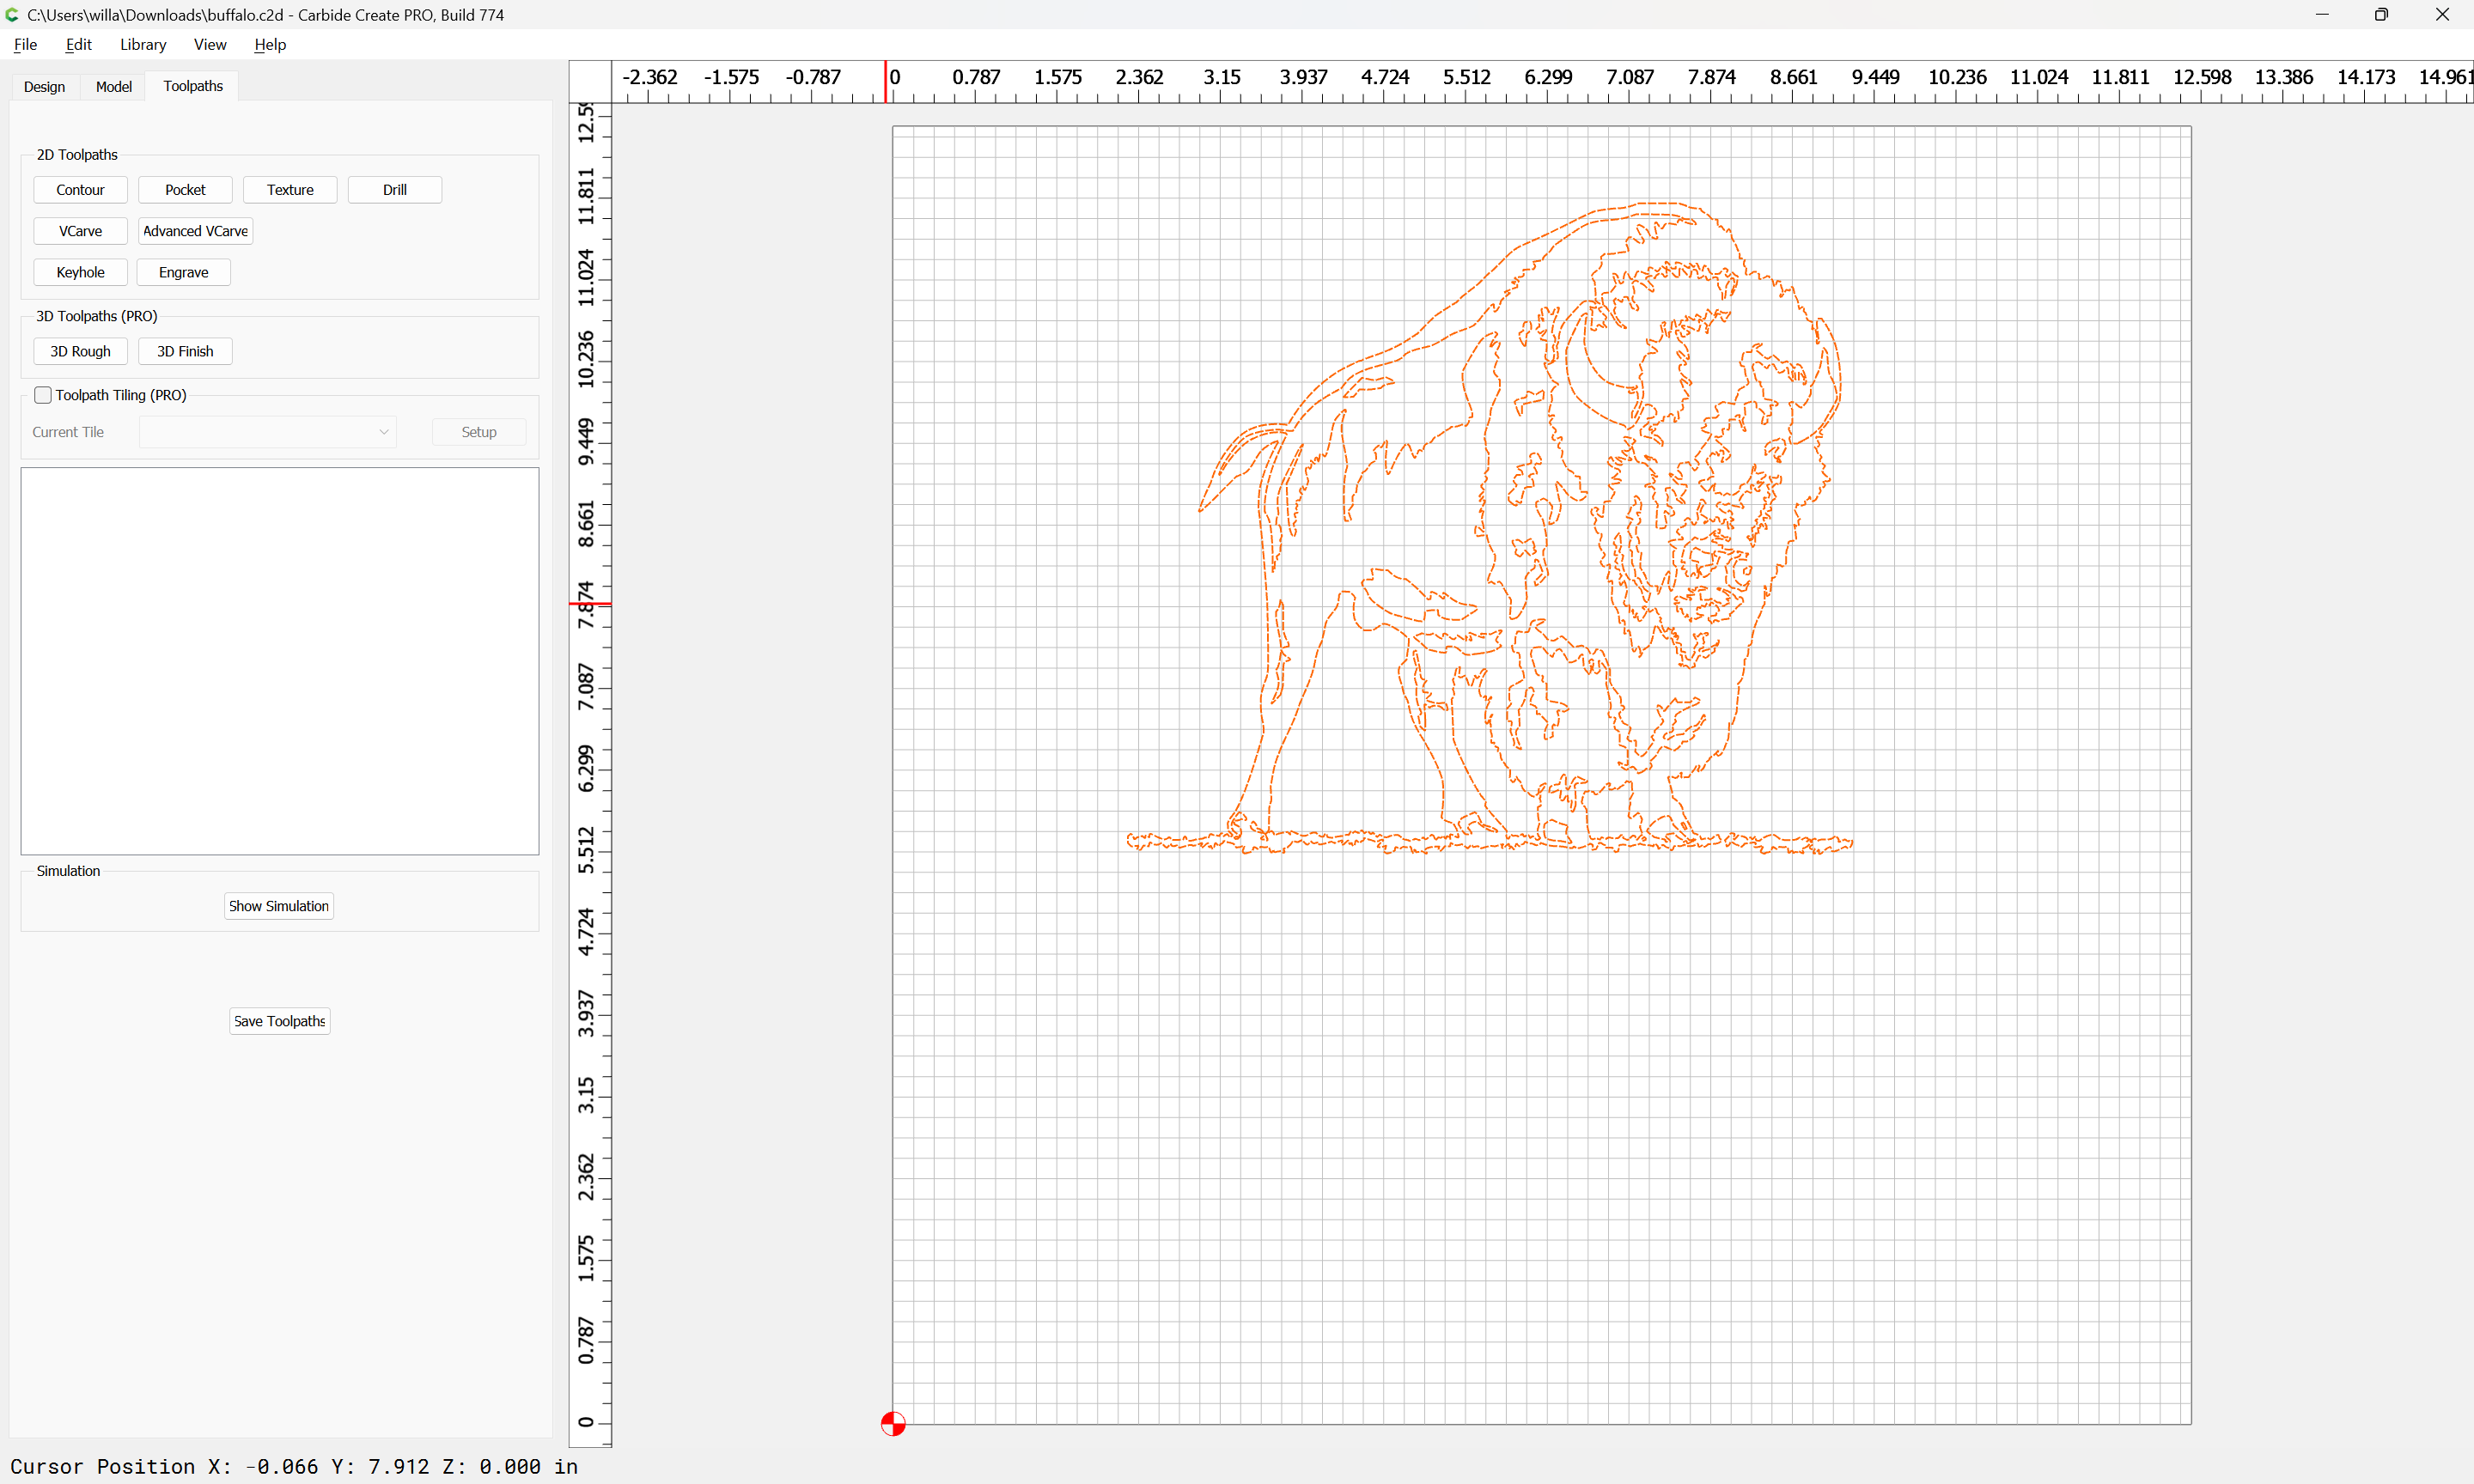Image resolution: width=2474 pixels, height=1484 pixels.
Task: Click the Carbide Create app icon in title bar
Action: [12, 15]
